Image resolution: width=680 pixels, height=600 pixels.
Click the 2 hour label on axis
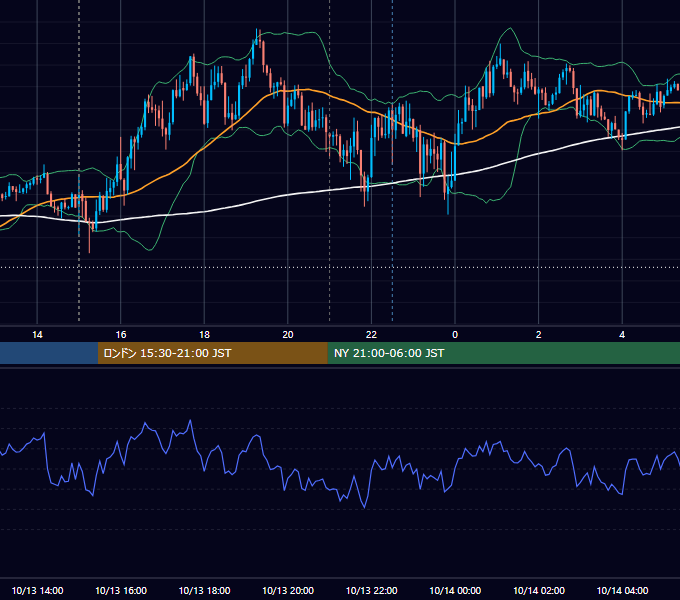click(539, 335)
